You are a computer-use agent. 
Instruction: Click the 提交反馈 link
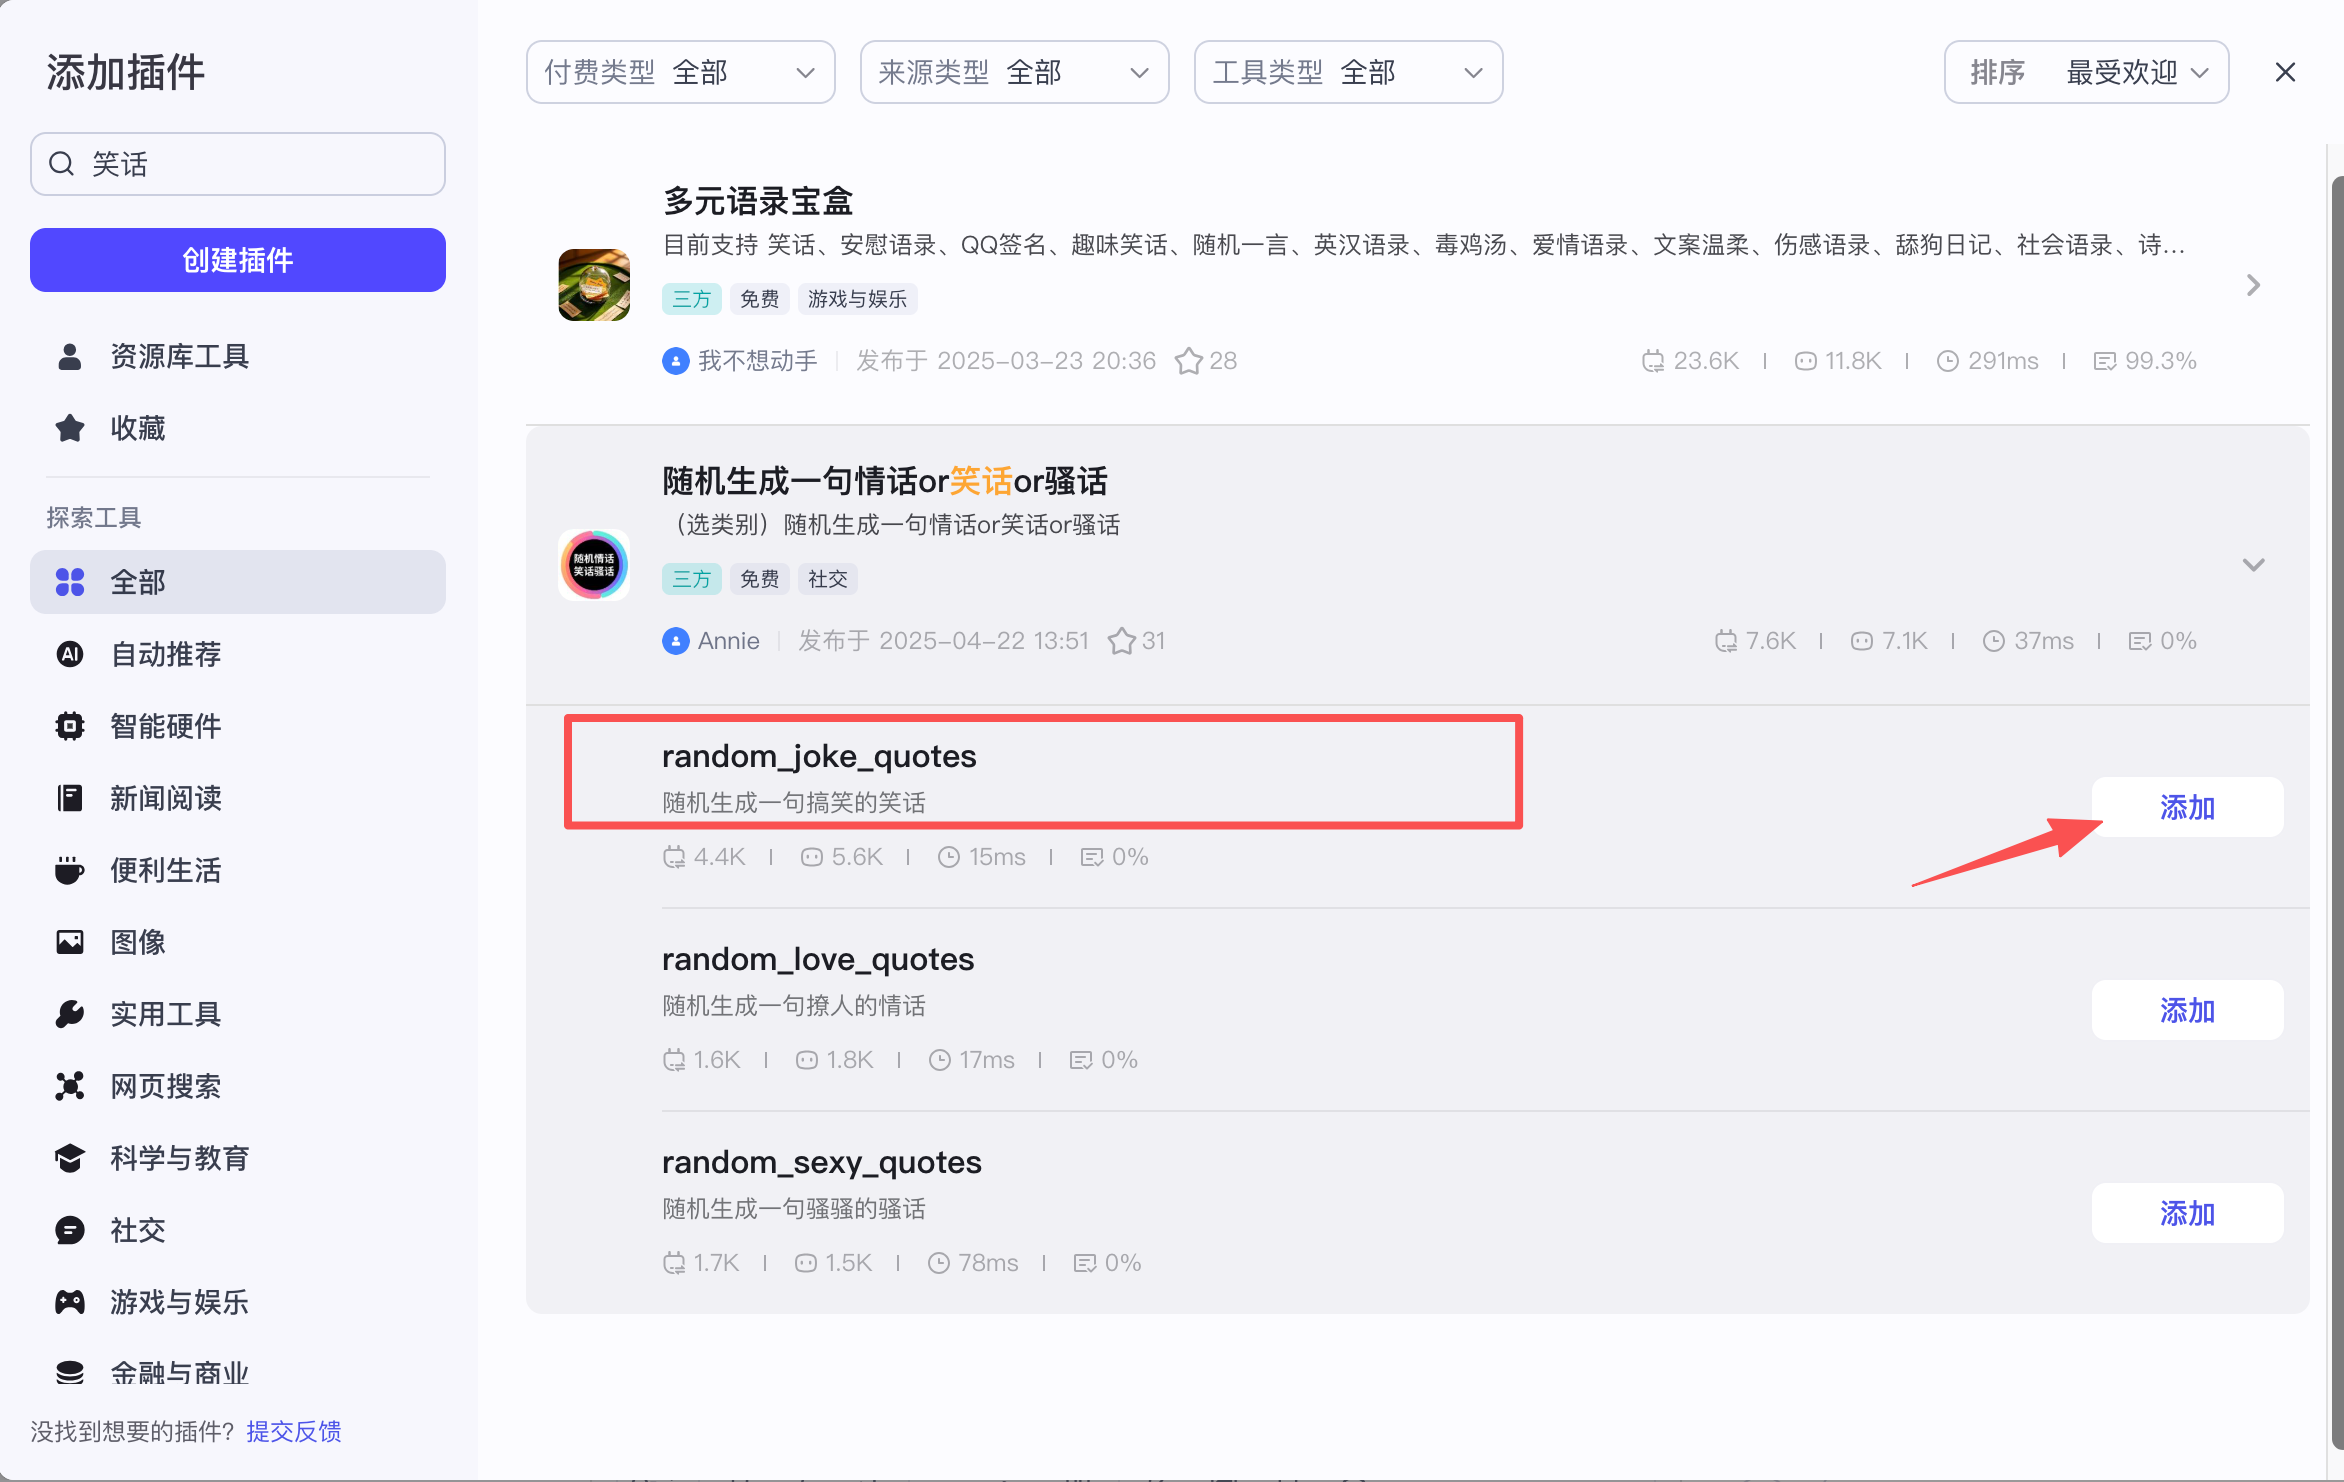294,1431
